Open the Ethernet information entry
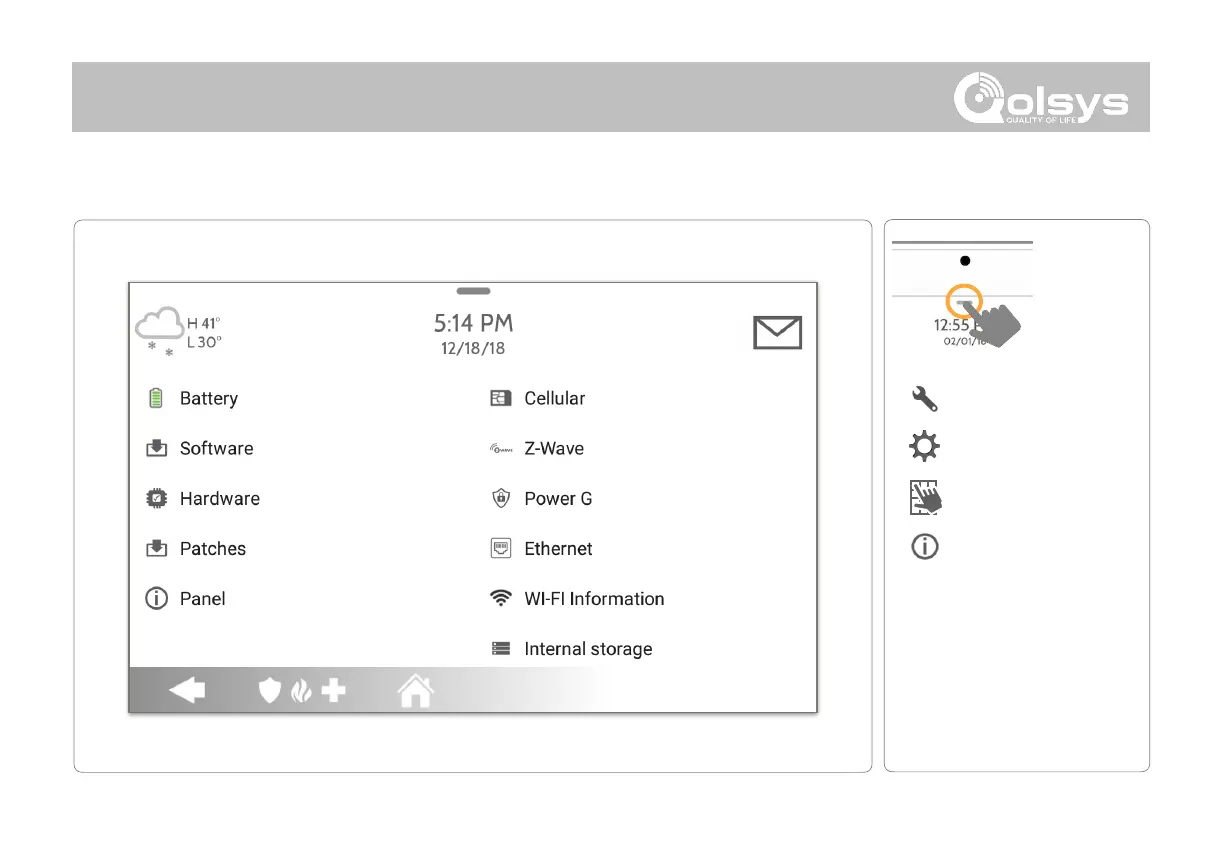1224x864 pixels. click(541, 548)
